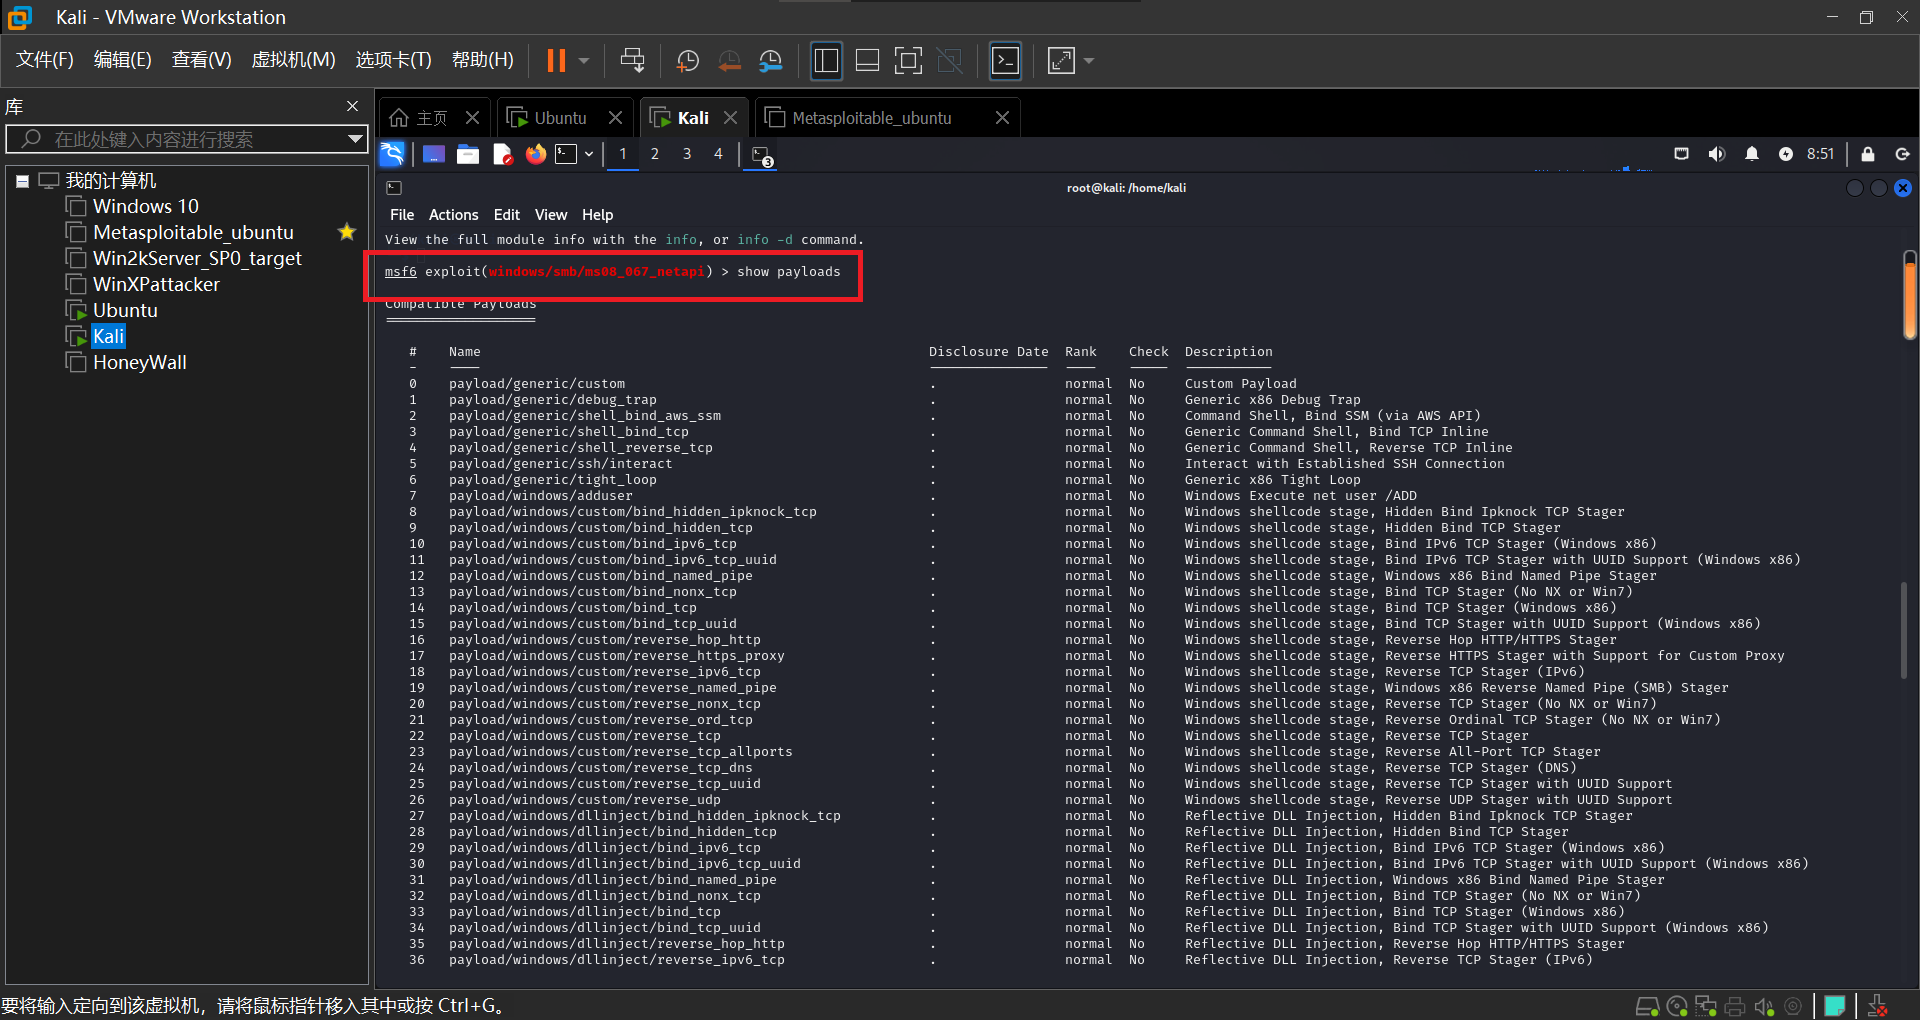Select the Ubuntu VM in the library

125,310
